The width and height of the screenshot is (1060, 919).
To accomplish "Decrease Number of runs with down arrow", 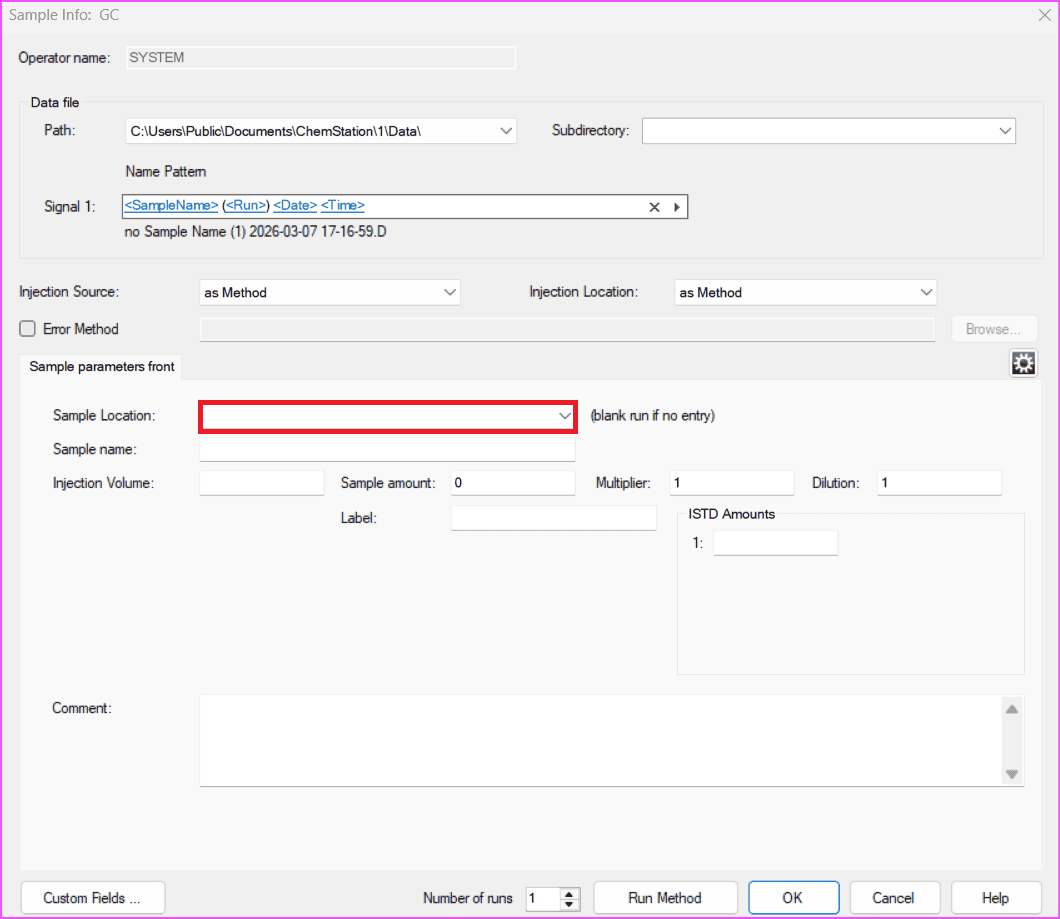I will 569,904.
